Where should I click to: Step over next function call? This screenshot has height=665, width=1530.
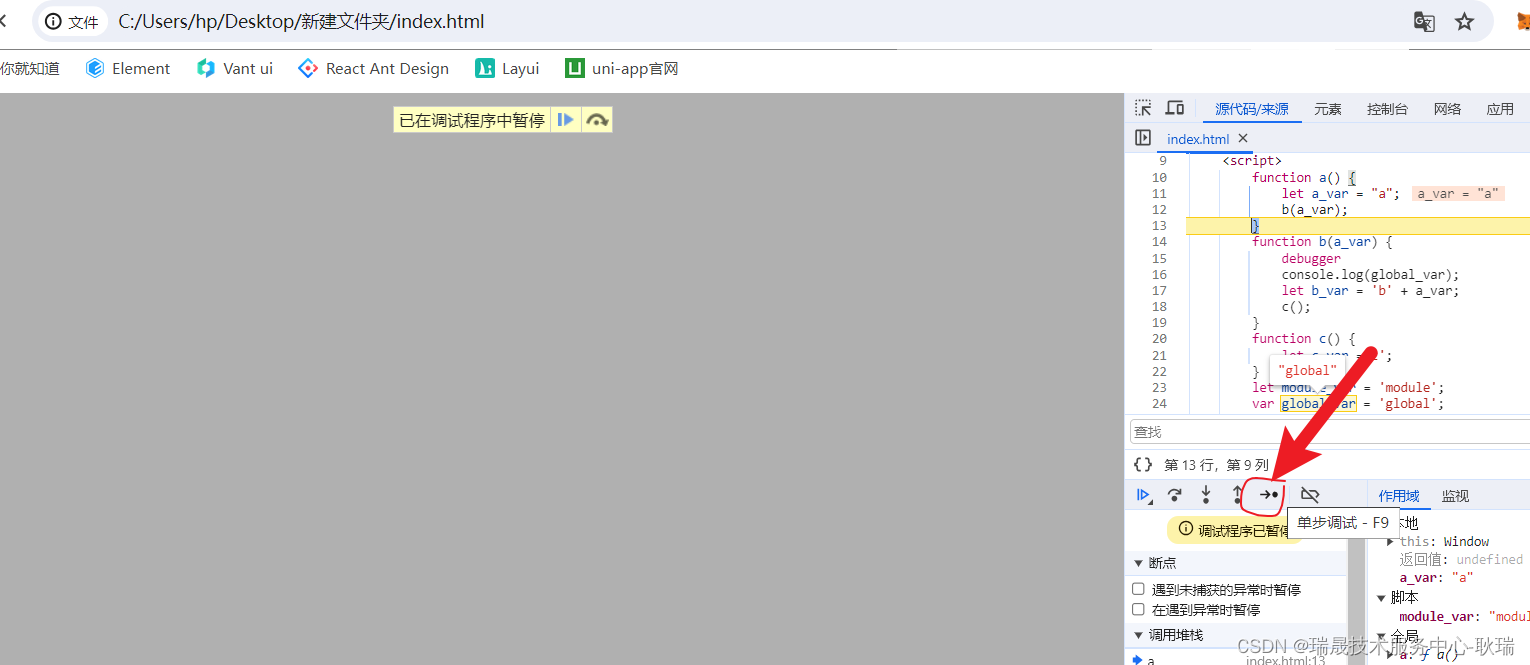[1175, 495]
